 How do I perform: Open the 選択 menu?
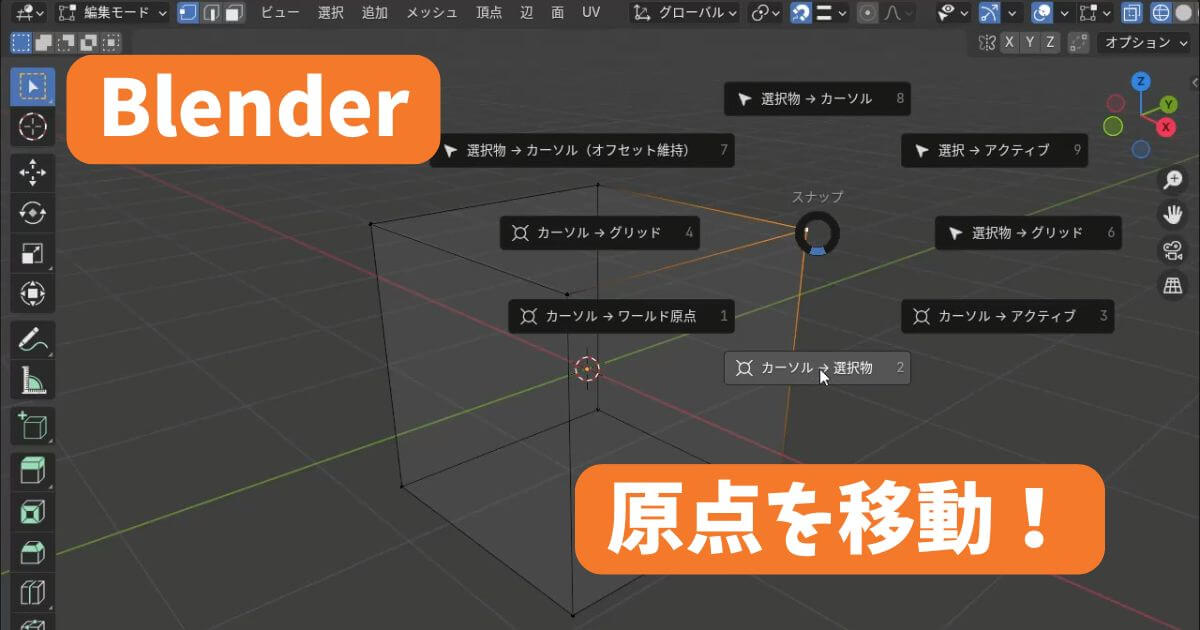(x=330, y=13)
